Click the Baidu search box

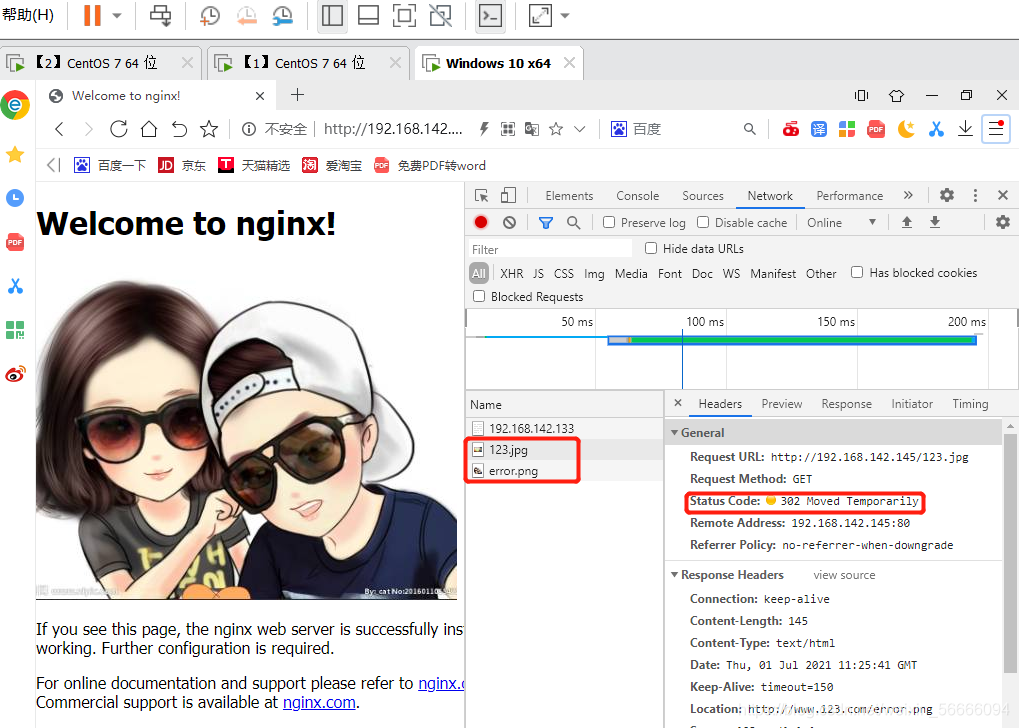click(x=682, y=129)
